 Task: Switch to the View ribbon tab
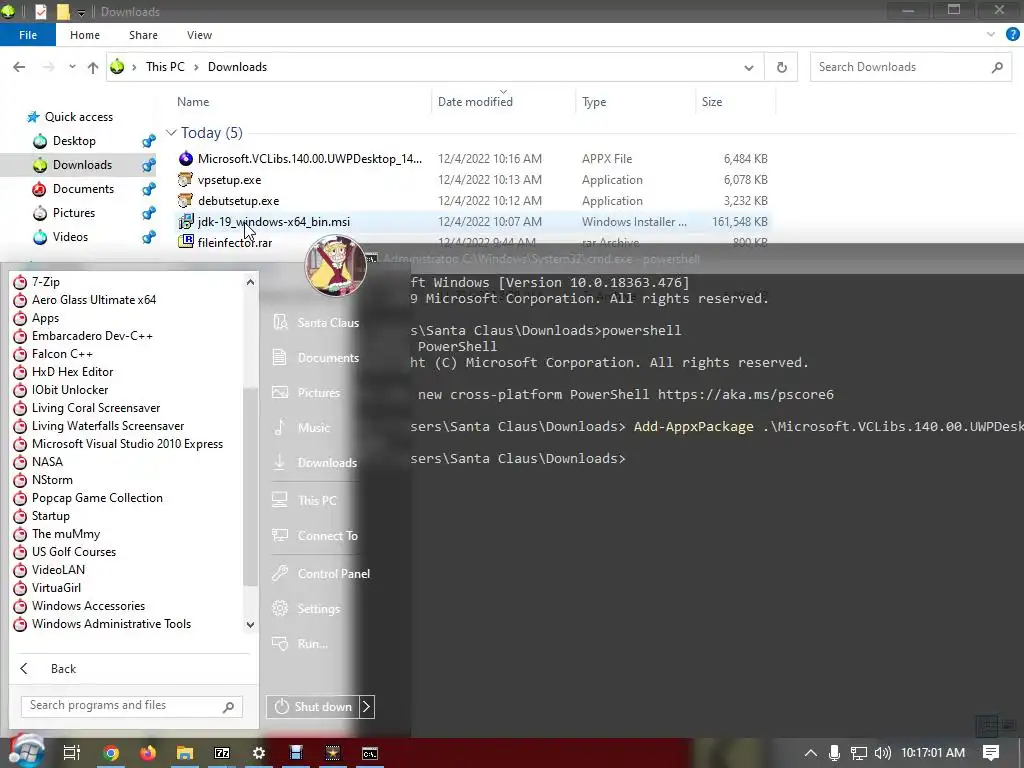click(x=199, y=35)
